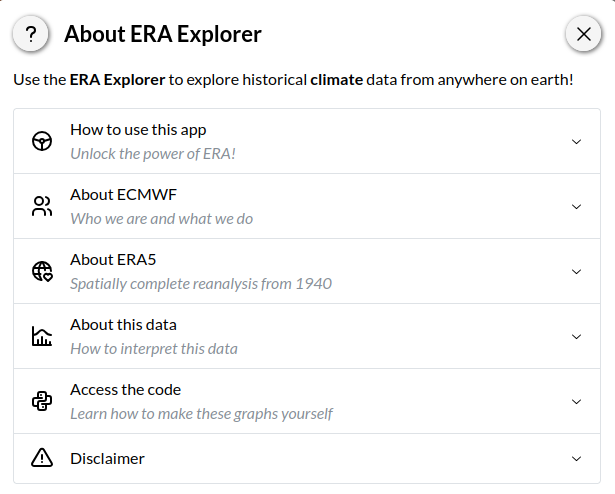
Task: Close the About ERA Explorer dialog
Action: tap(583, 34)
